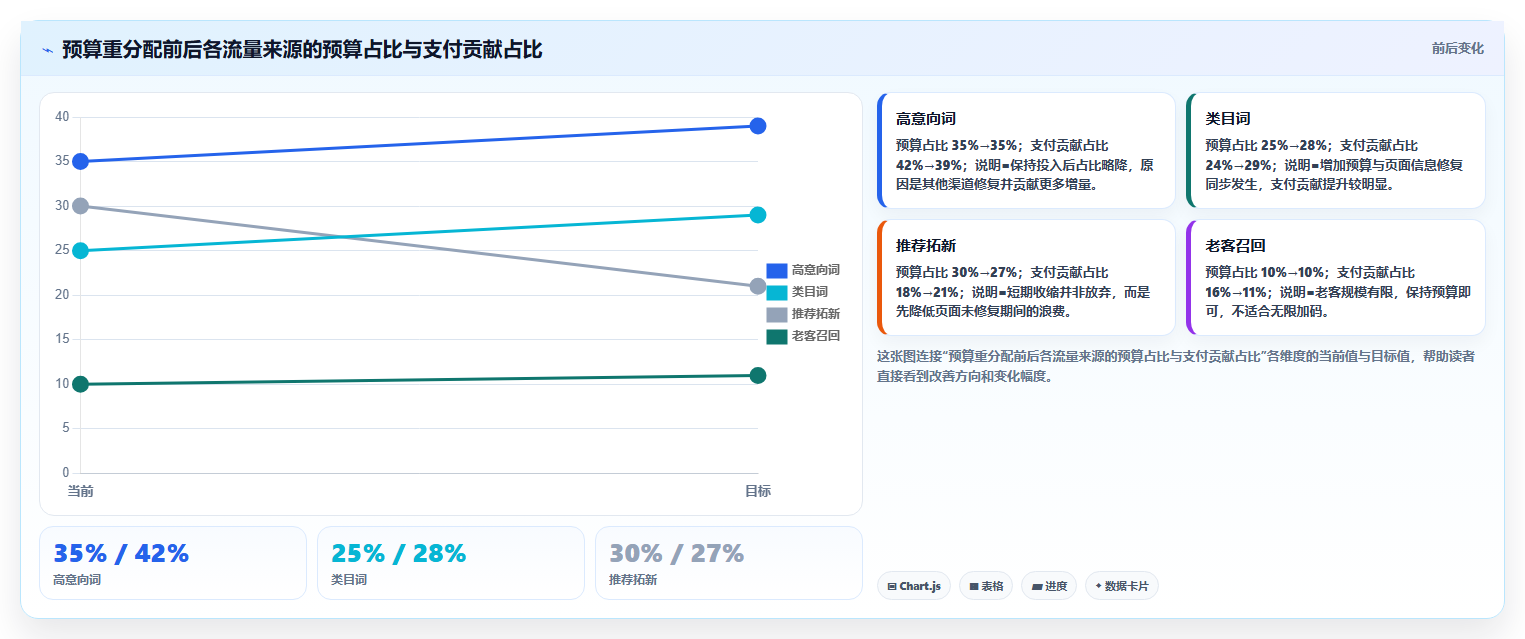
Task: Click the 数据卡片 tag chip
Action: point(1121,586)
